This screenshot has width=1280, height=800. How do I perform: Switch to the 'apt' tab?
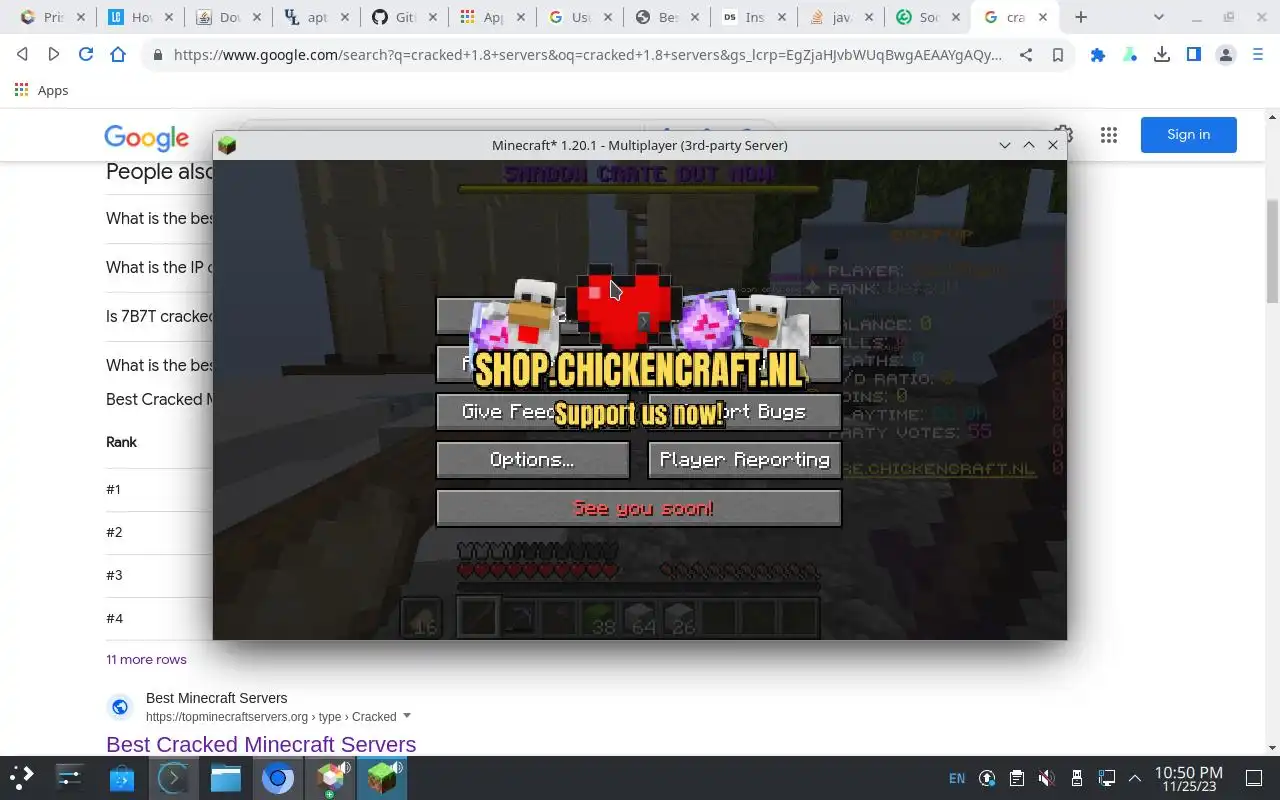tap(316, 17)
